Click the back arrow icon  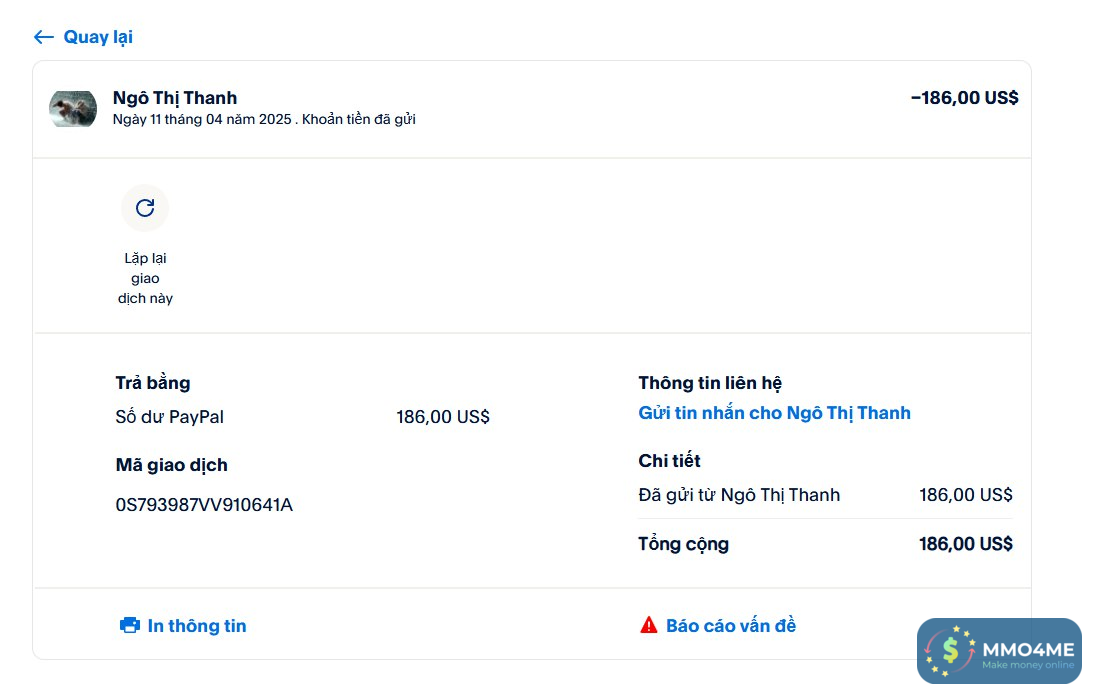coord(43,37)
